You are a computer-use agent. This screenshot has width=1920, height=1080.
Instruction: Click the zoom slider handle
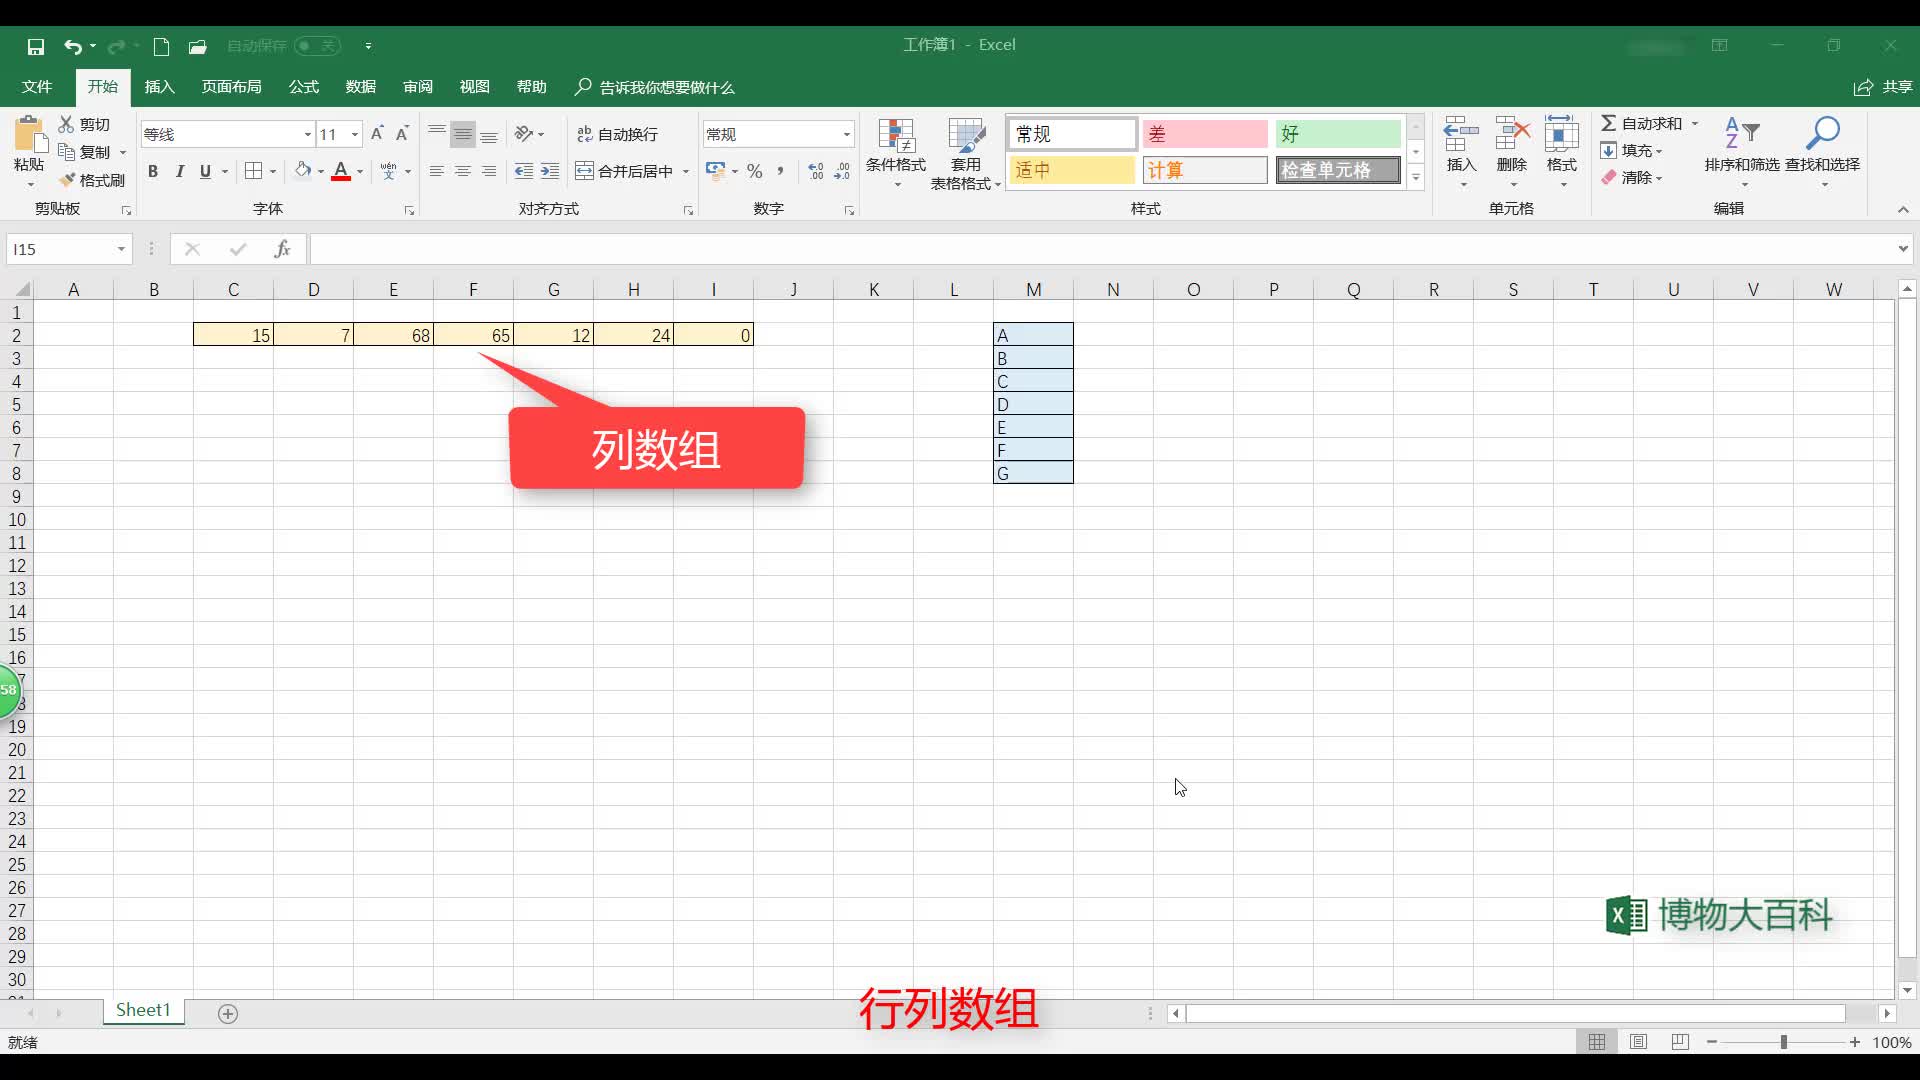[1783, 1042]
